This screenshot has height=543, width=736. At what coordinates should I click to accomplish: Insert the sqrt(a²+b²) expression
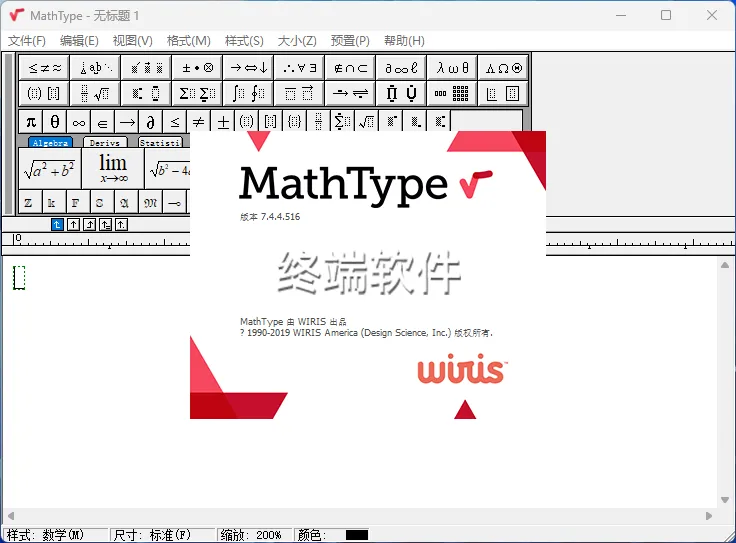50,168
